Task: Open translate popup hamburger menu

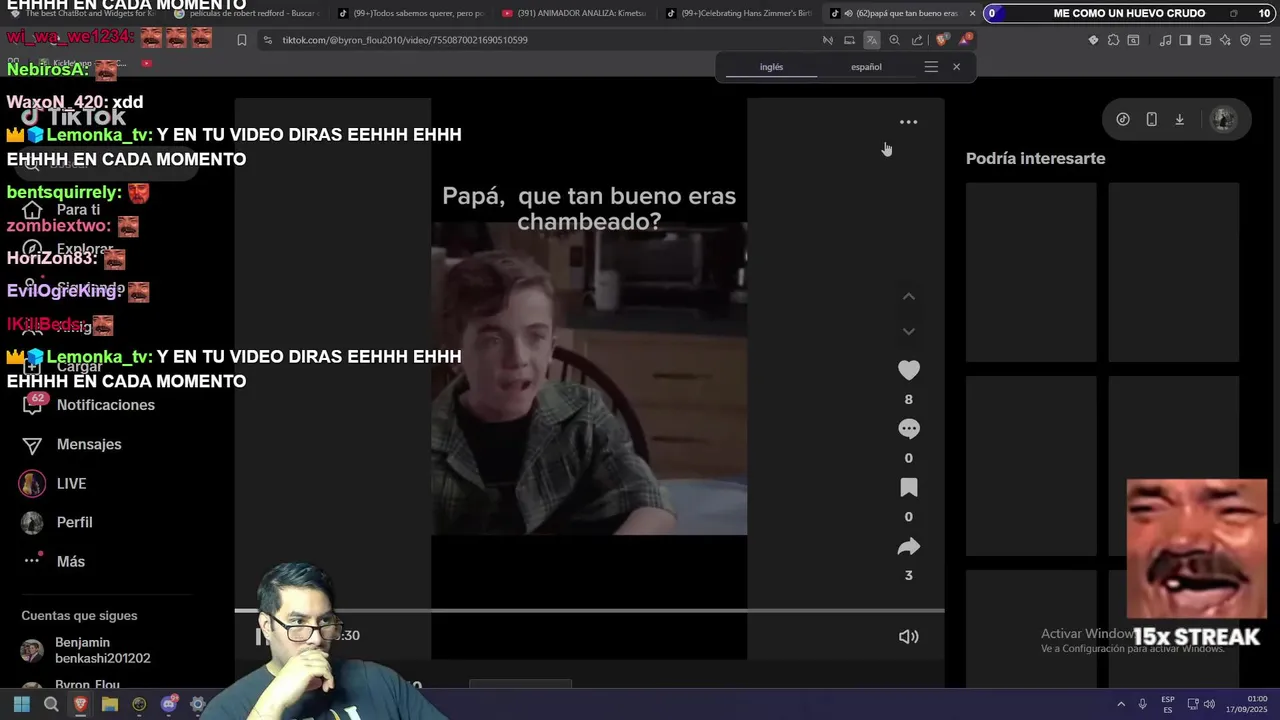Action: click(931, 67)
